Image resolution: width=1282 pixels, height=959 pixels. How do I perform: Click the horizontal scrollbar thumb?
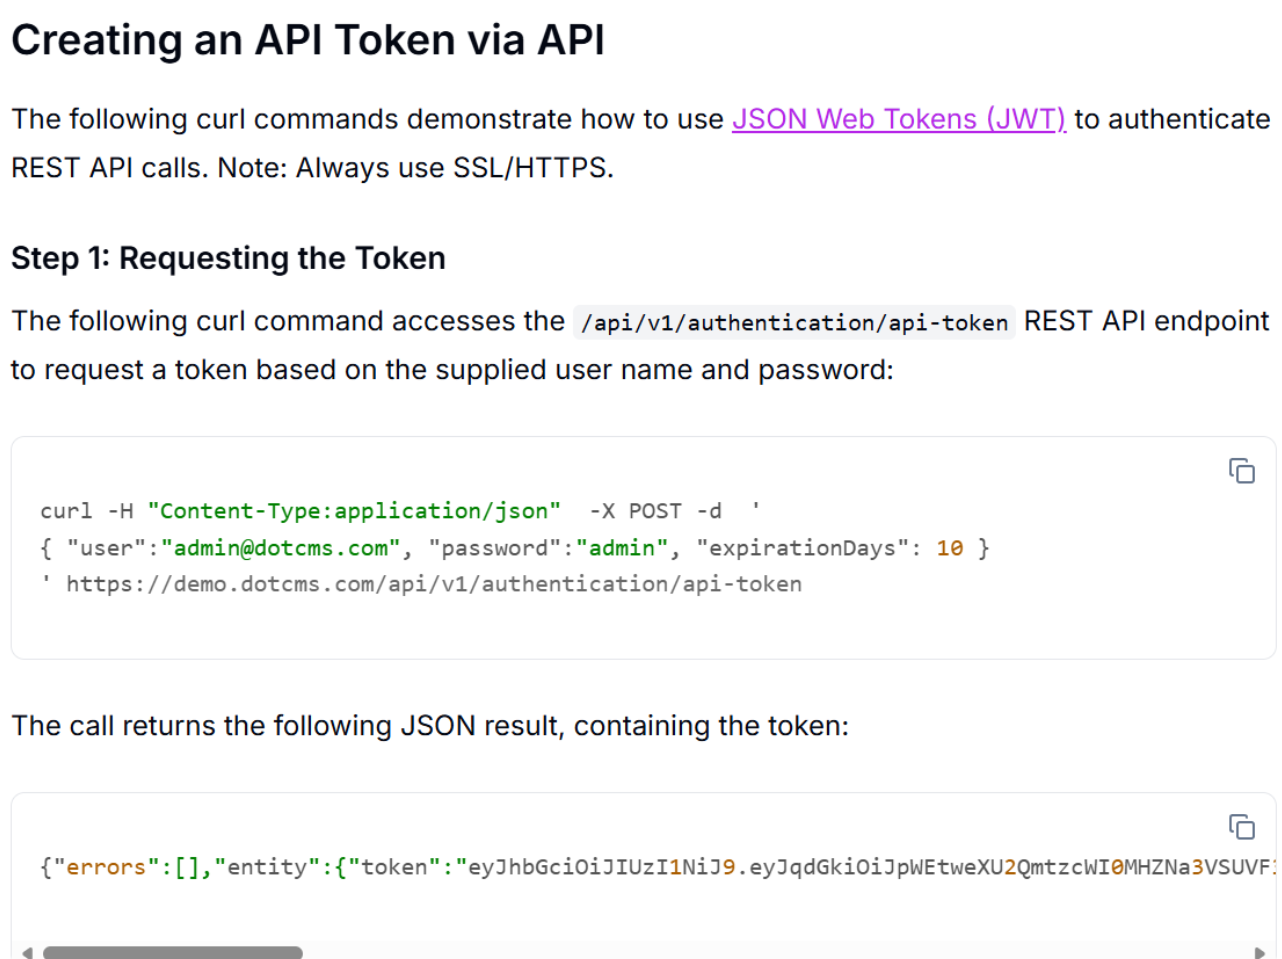click(172, 952)
